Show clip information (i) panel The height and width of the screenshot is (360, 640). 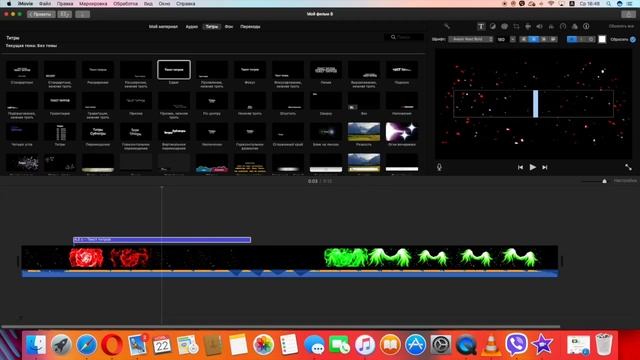click(586, 26)
